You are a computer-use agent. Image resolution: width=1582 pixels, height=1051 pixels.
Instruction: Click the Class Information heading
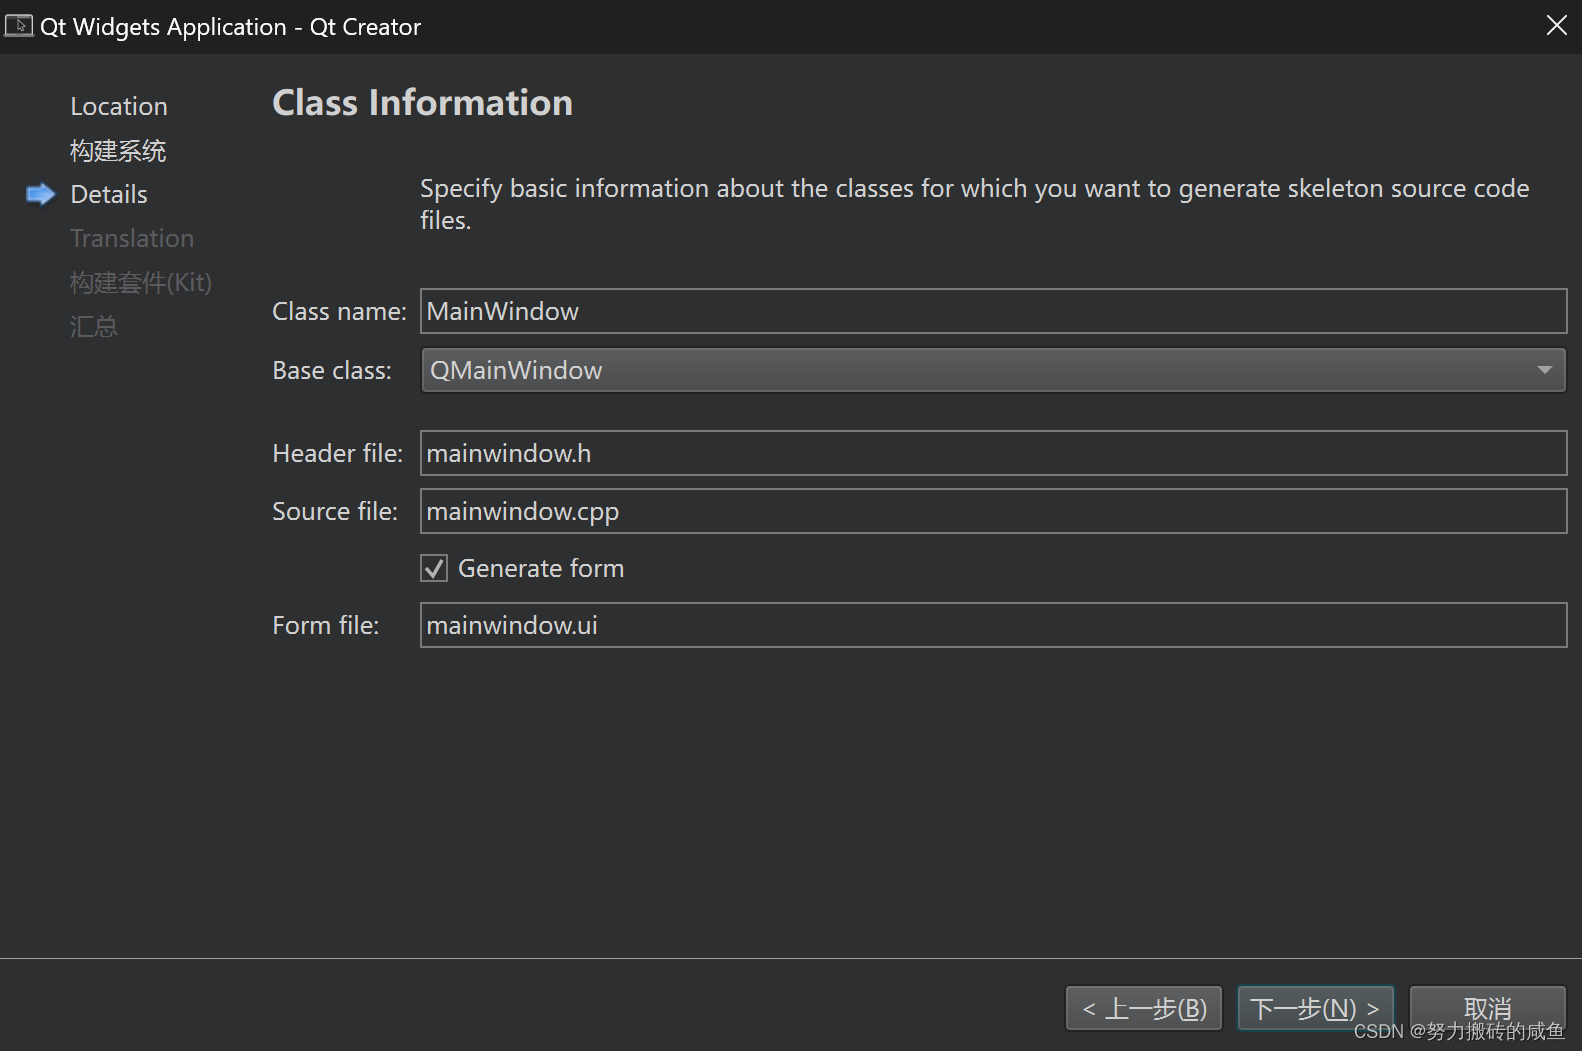click(x=422, y=103)
